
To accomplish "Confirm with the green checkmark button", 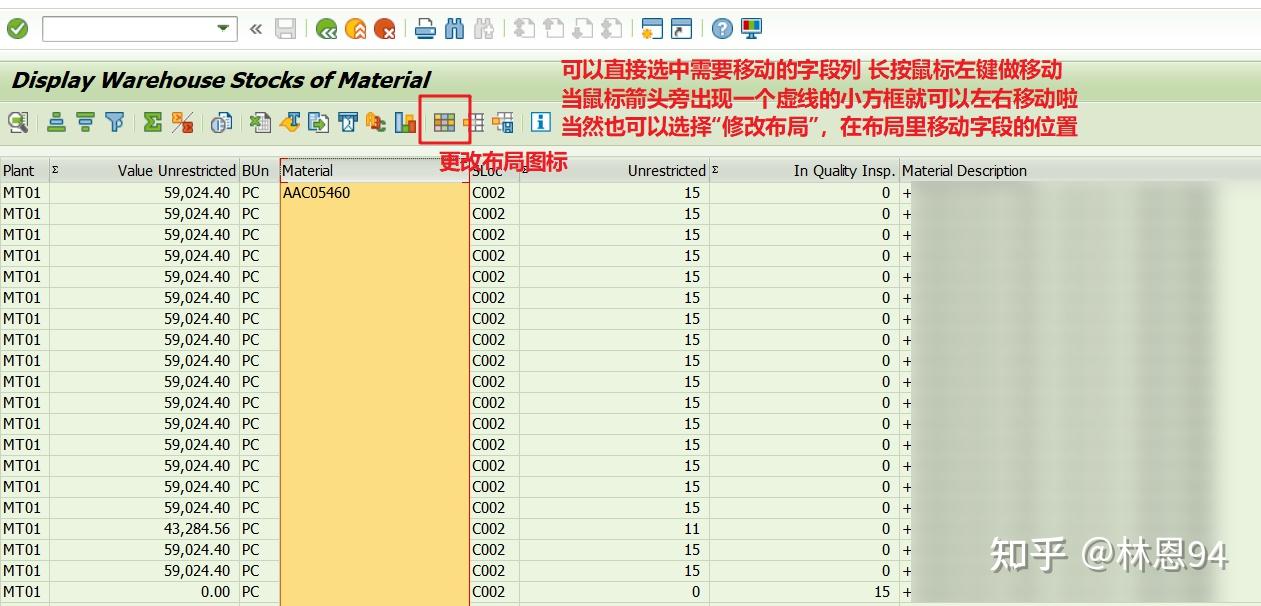I will 18,29.
